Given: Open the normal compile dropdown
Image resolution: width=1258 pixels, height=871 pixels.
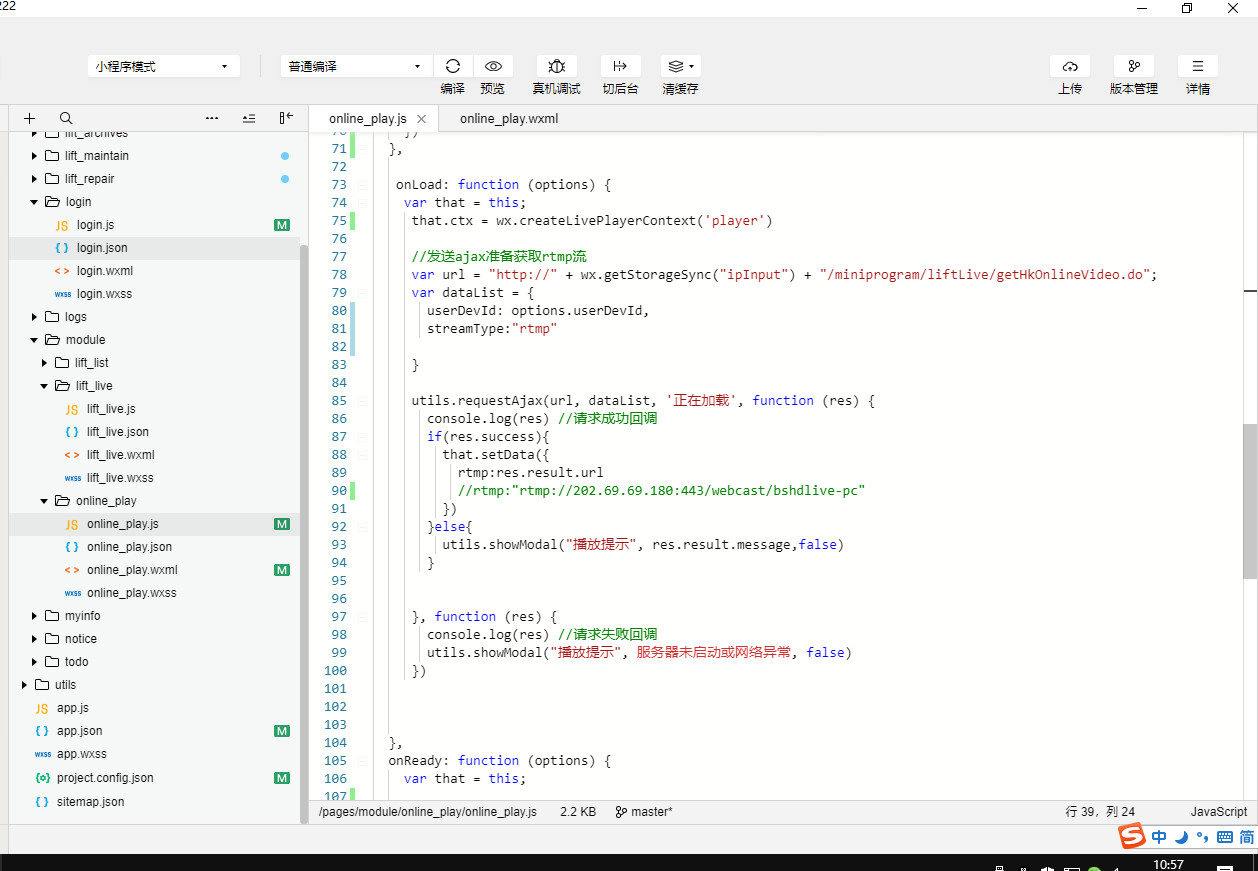Looking at the screenshot, I should tap(356, 67).
